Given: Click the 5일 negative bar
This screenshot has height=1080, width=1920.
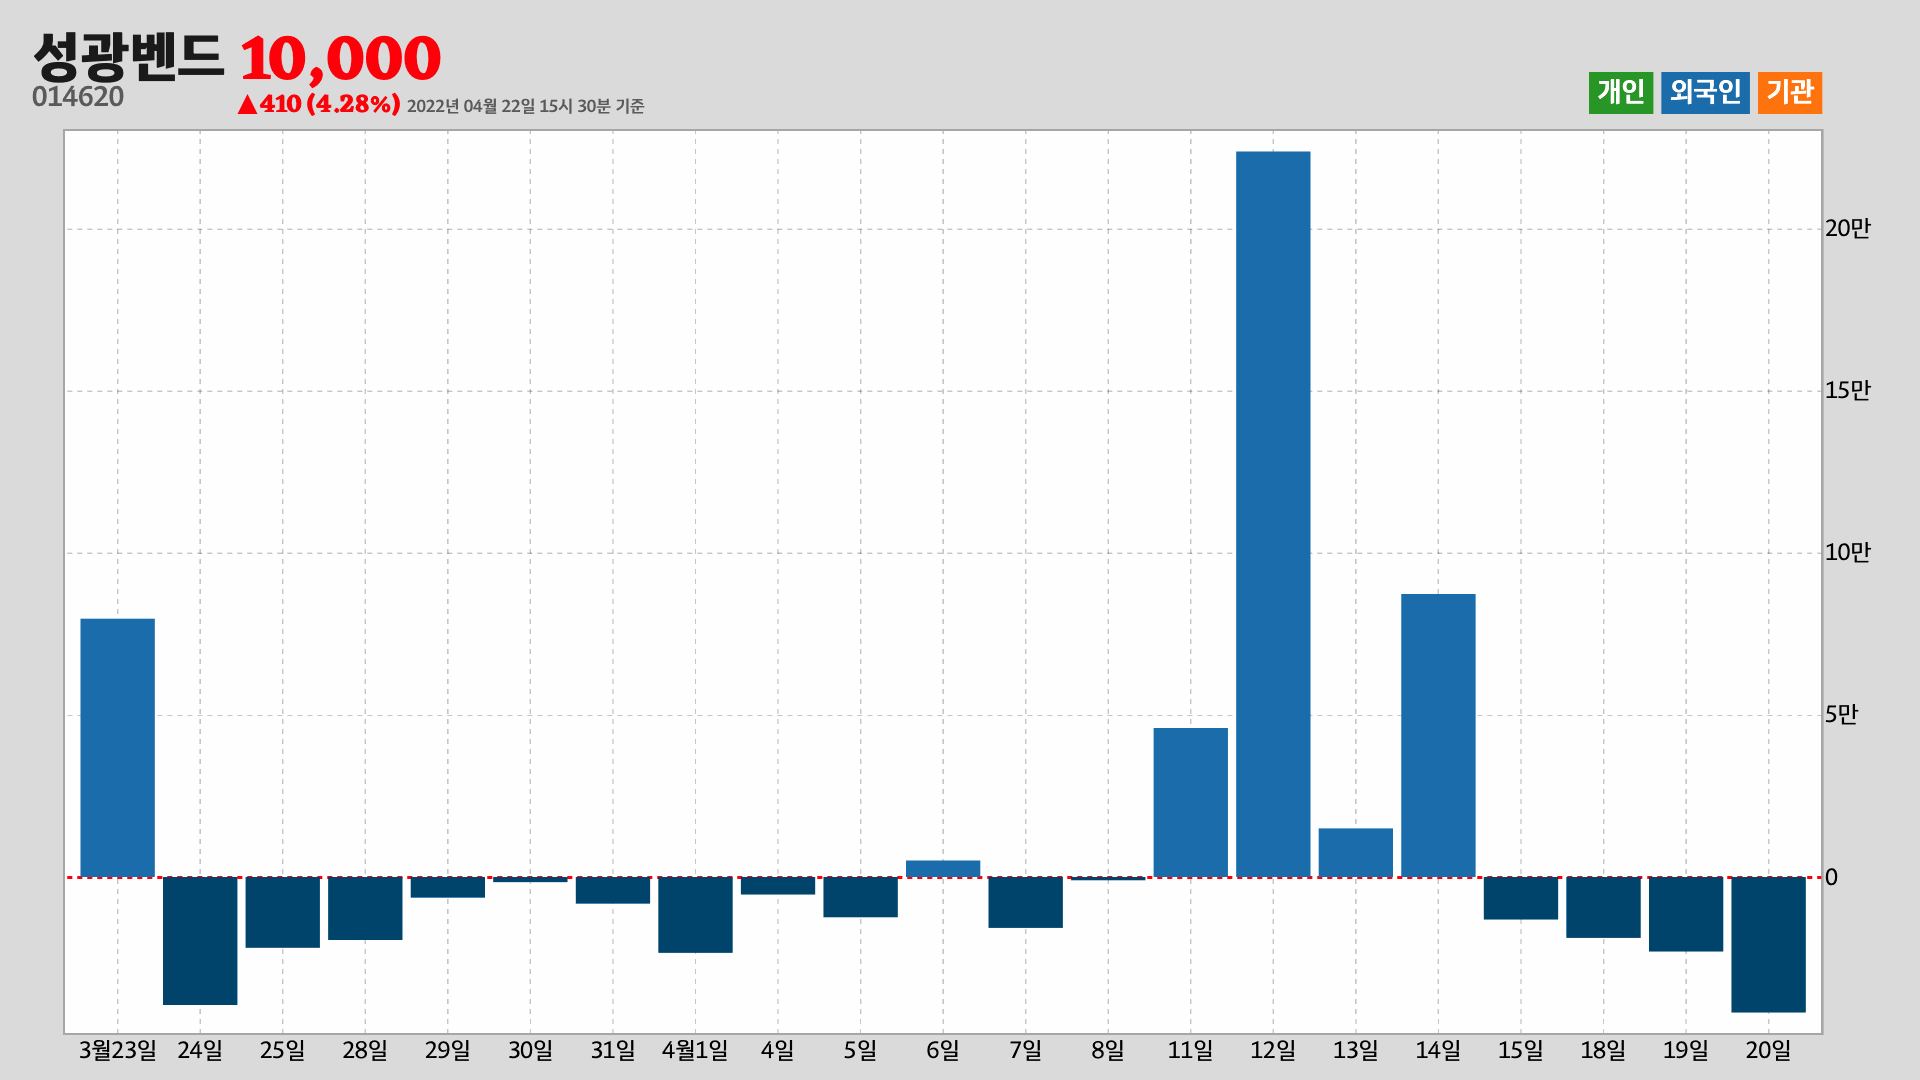Looking at the screenshot, I should [x=860, y=897].
